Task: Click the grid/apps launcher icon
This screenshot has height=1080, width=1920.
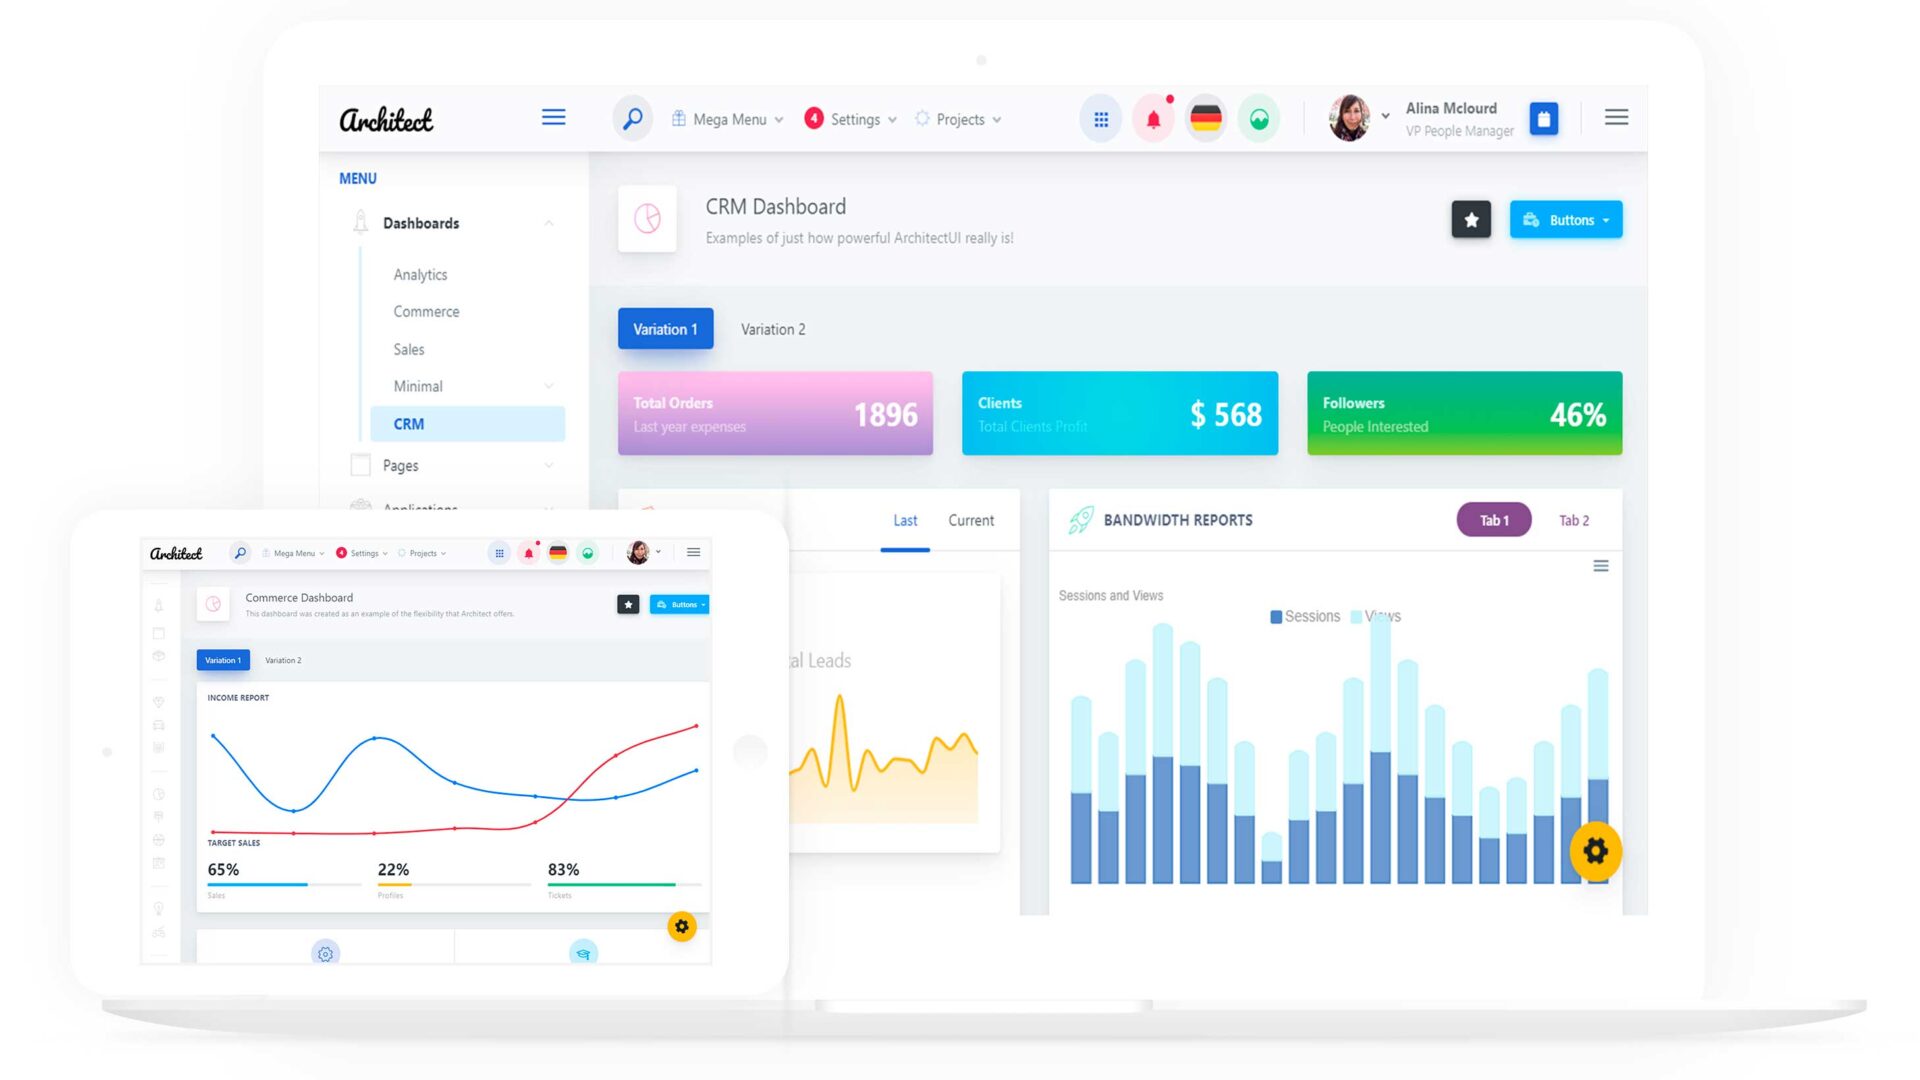Action: pos(1100,119)
